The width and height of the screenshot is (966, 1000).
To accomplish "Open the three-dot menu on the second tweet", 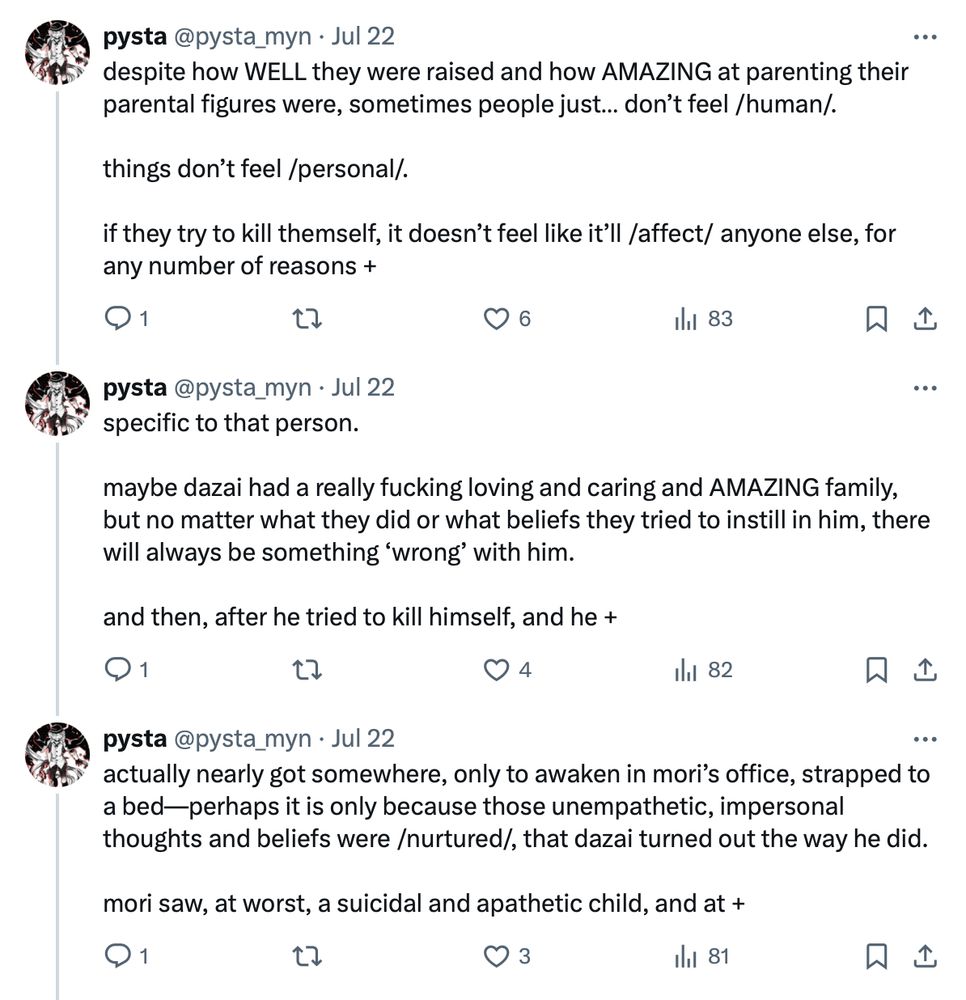I will [x=925, y=387].
